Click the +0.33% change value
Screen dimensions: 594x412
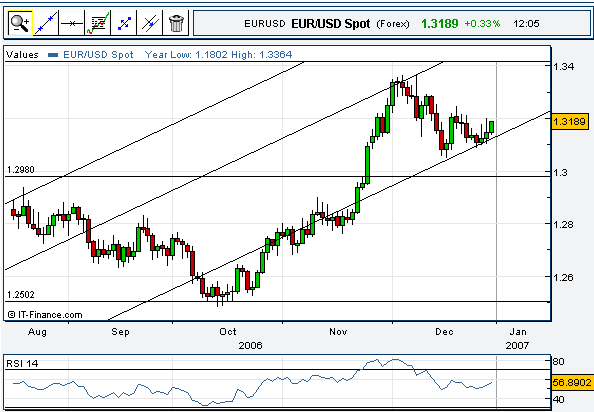482,24
